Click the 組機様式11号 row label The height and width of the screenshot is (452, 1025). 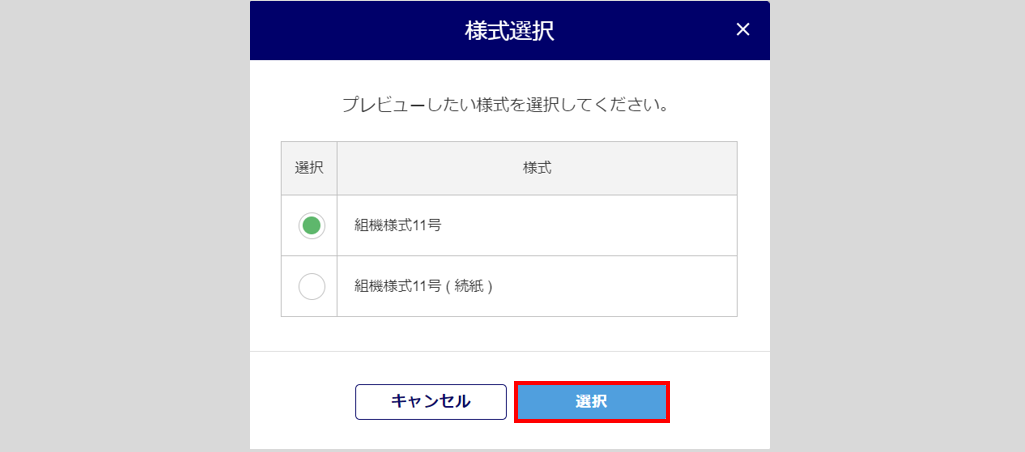coord(398,226)
